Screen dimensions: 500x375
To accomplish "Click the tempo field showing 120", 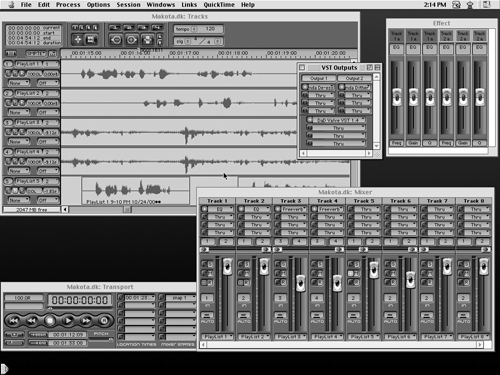I will pos(210,29).
